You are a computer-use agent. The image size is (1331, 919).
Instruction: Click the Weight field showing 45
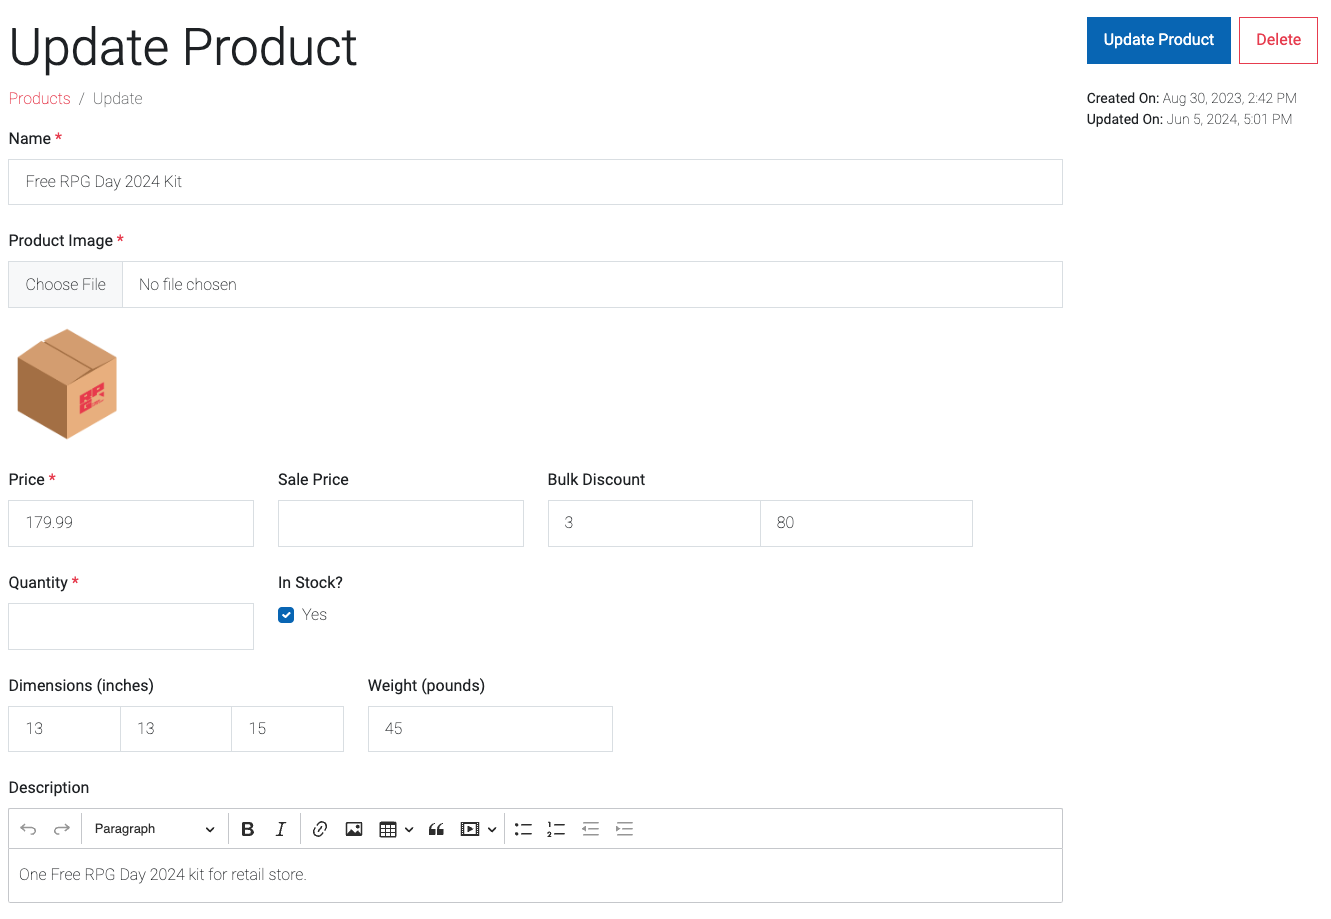490,729
